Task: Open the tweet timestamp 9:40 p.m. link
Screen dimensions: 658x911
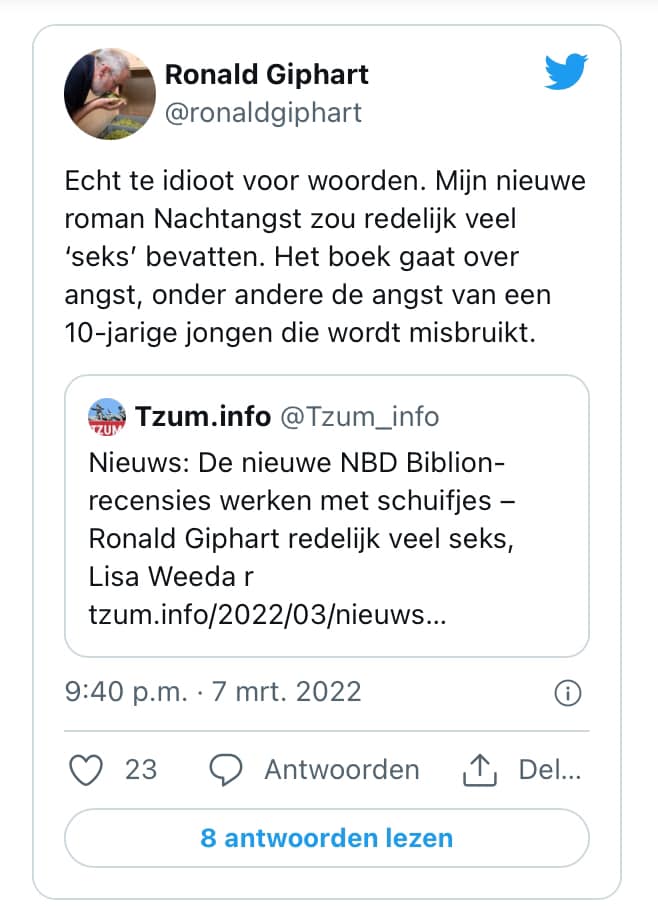Action: [123, 691]
